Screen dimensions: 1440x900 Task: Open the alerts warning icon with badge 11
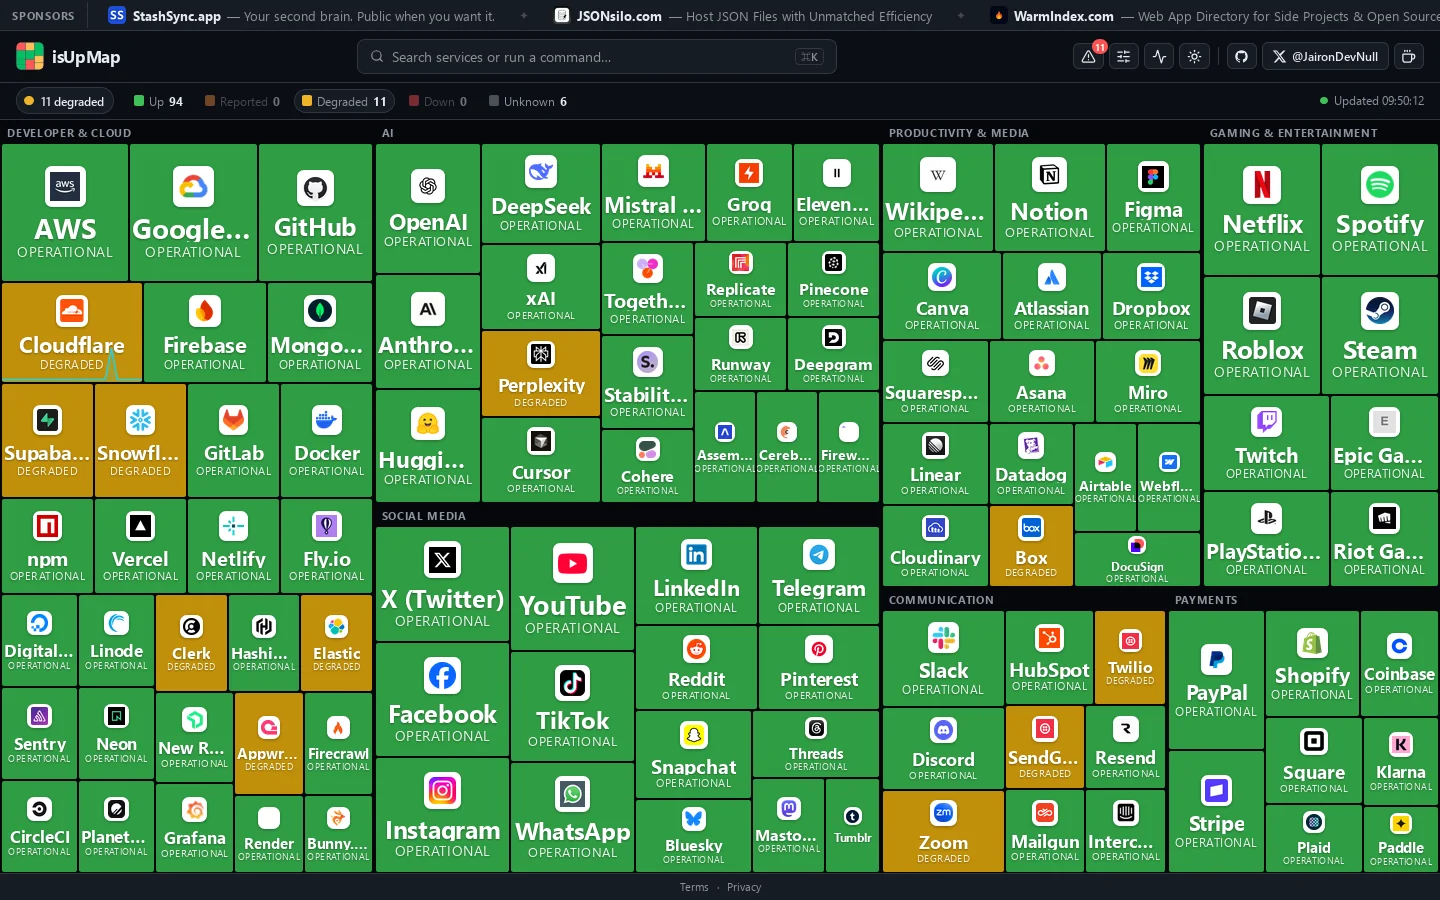click(x=1089, y=57)
